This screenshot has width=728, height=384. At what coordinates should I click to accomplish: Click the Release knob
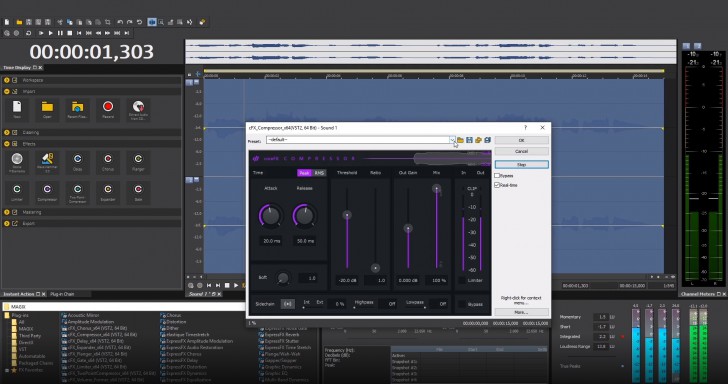click(305, 215)
